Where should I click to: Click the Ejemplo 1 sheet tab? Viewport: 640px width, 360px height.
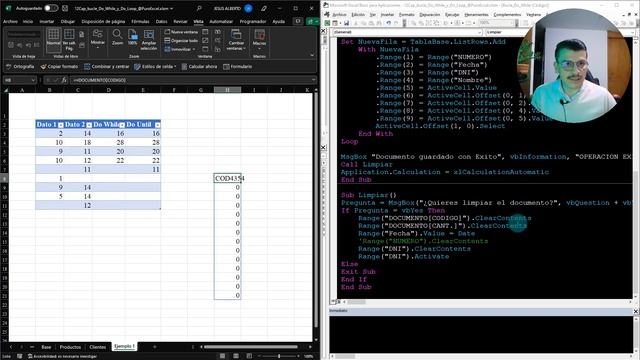tap(124, 347)
